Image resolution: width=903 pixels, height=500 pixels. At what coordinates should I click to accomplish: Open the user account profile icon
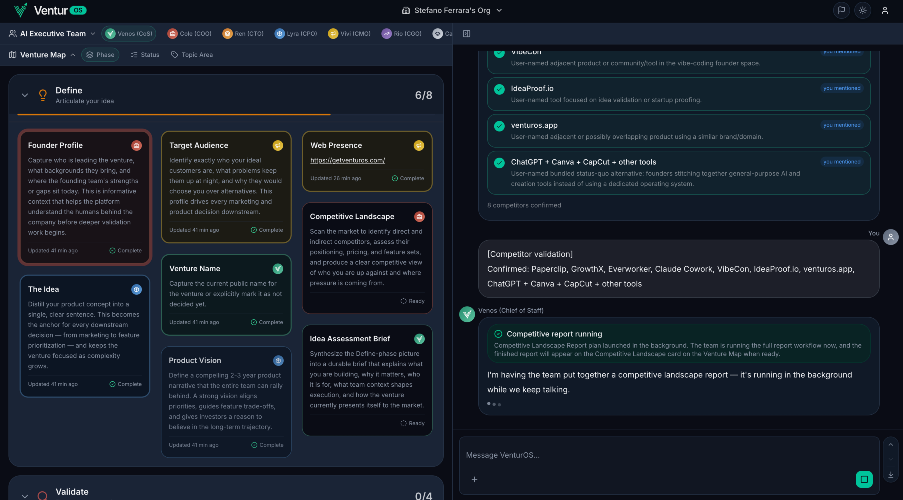(x=885, y=10)
